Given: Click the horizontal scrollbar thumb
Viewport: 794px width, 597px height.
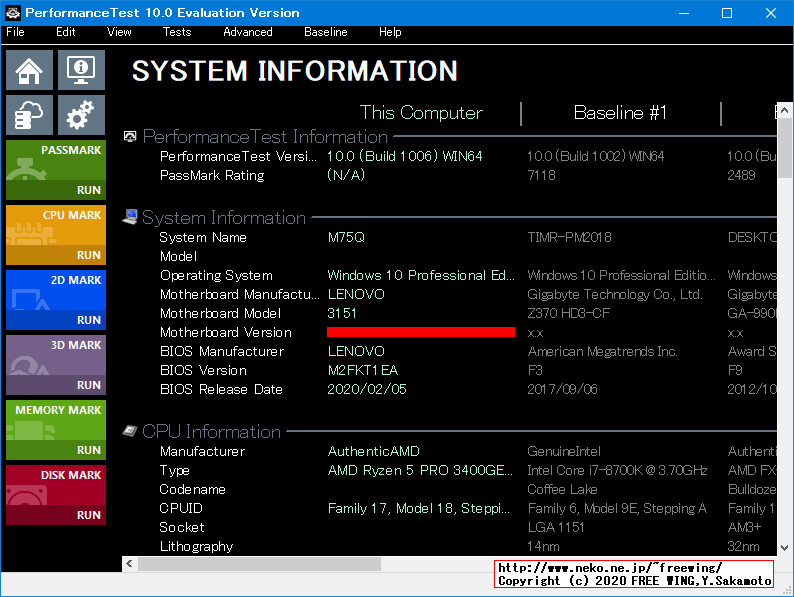Looking at the screenshot, I should pos(259,564).
